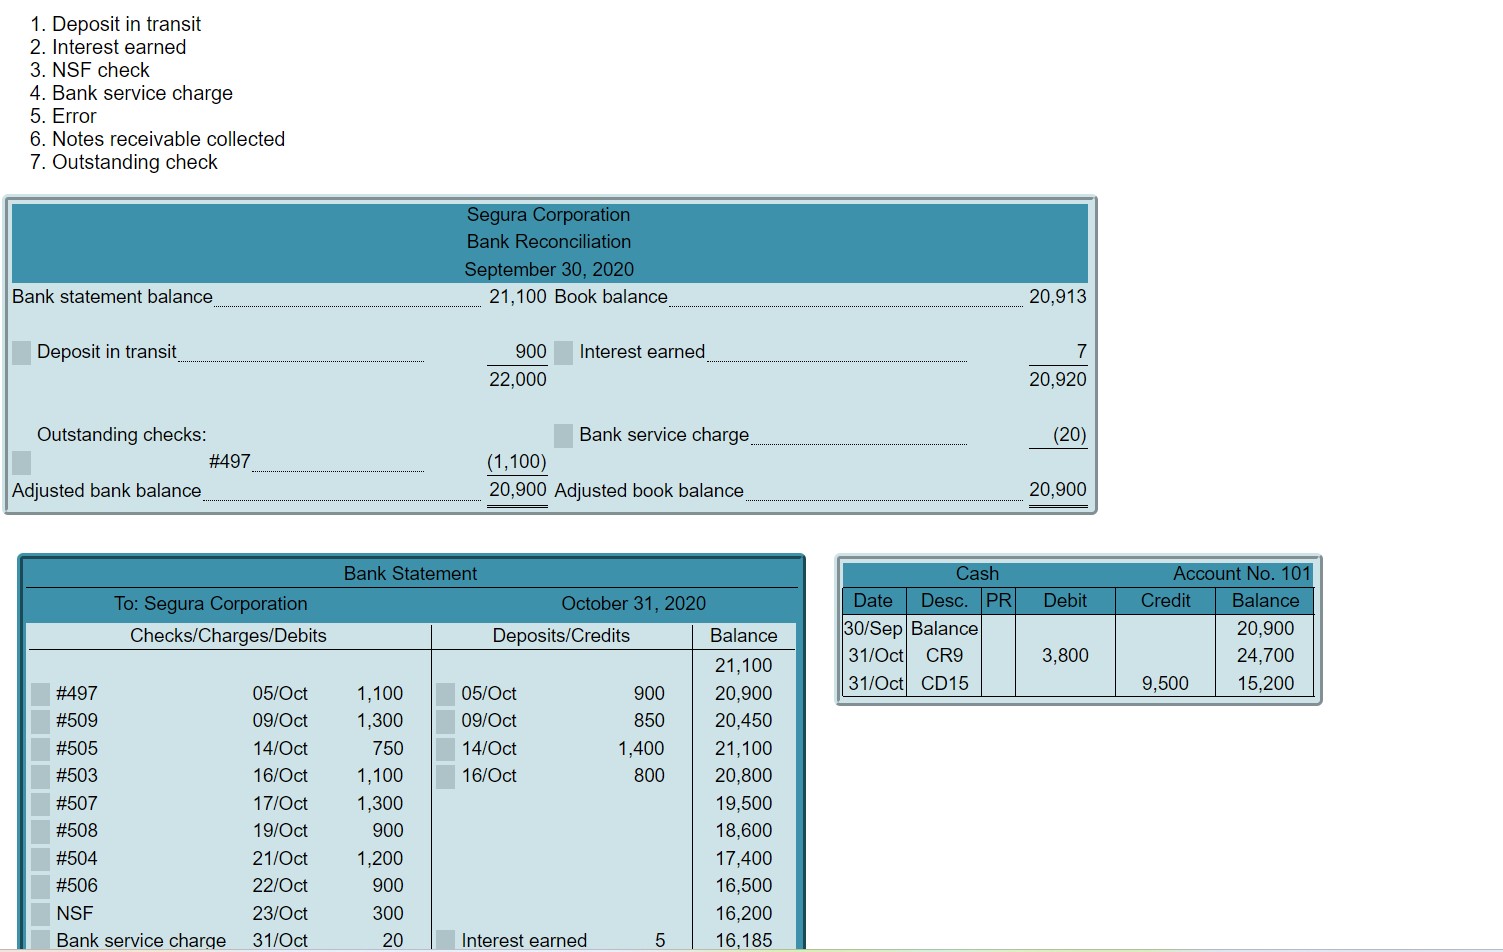Click the 750 amount for check #505
Screen dimensions: 1503x952
pyautogui.click(x=388, y=749)
